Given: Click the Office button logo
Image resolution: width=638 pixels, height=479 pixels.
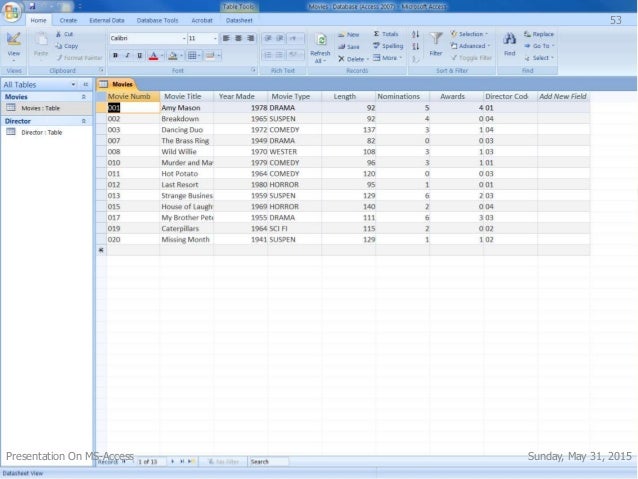Looking at the screenshot, I should pos(12,11).
